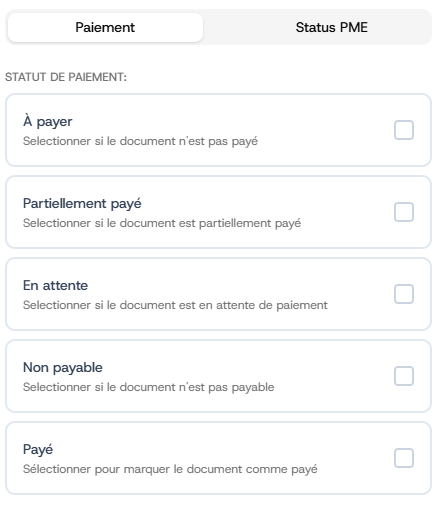
Task: Click the Partiellement payé title label
Action: pos(82,203)
